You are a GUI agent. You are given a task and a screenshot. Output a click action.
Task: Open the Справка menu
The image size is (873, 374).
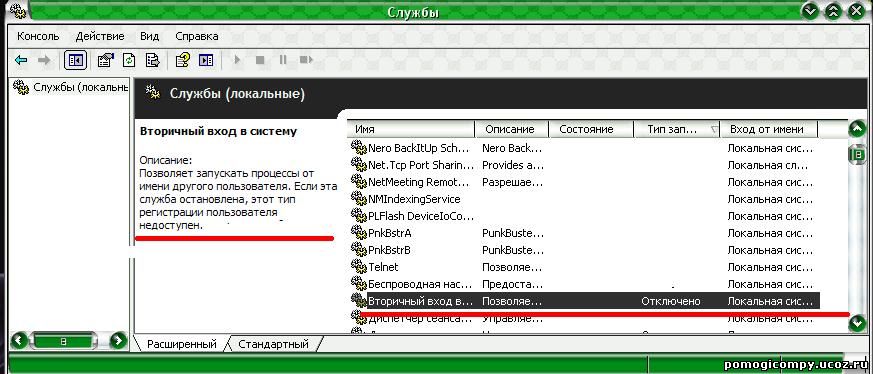(x=197, y=36)
